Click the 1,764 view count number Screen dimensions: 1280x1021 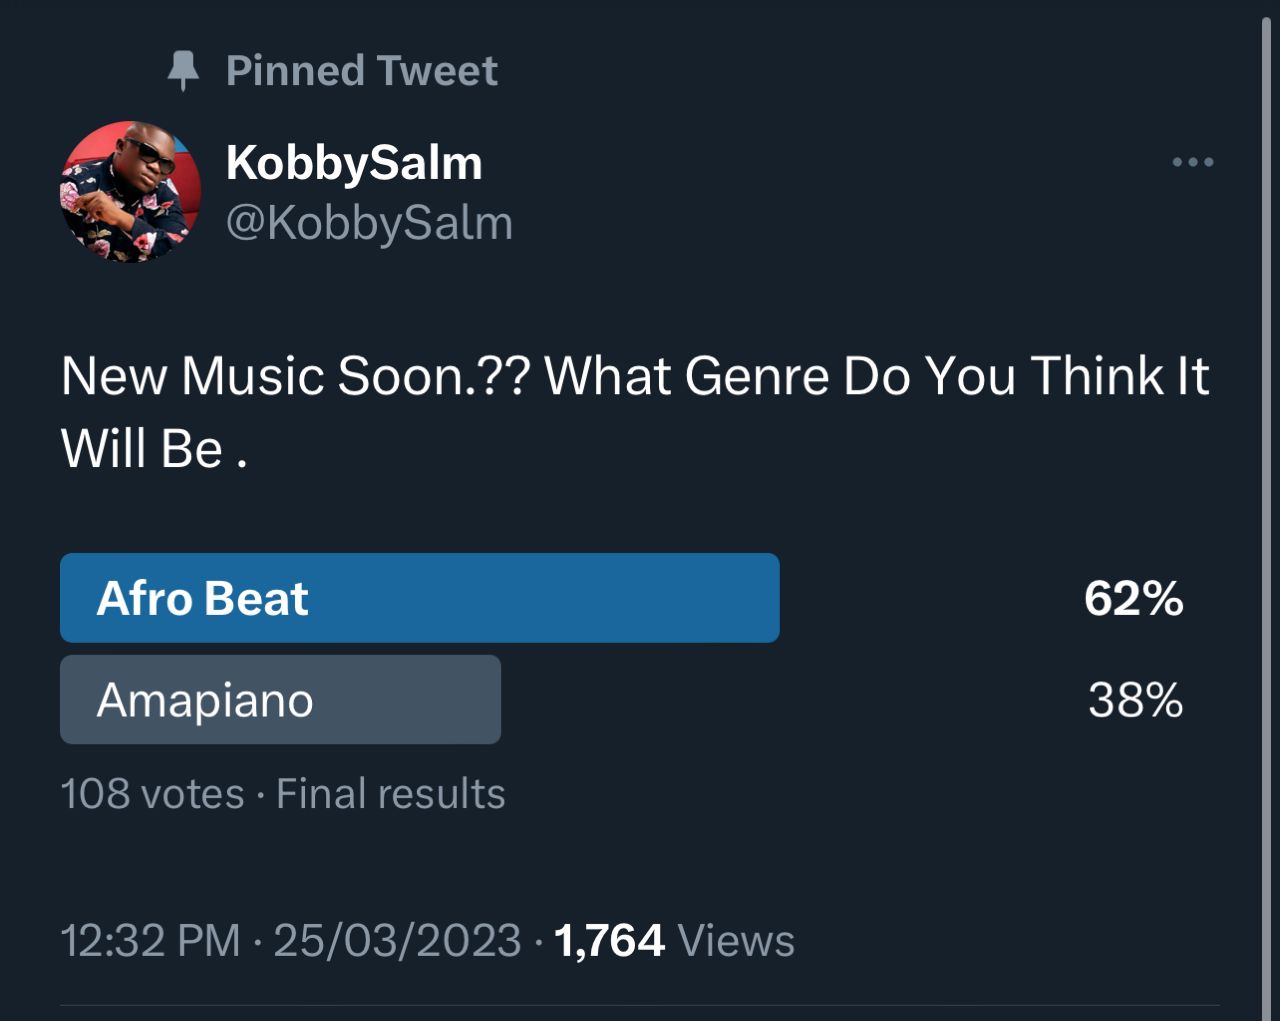pos(609,941)
